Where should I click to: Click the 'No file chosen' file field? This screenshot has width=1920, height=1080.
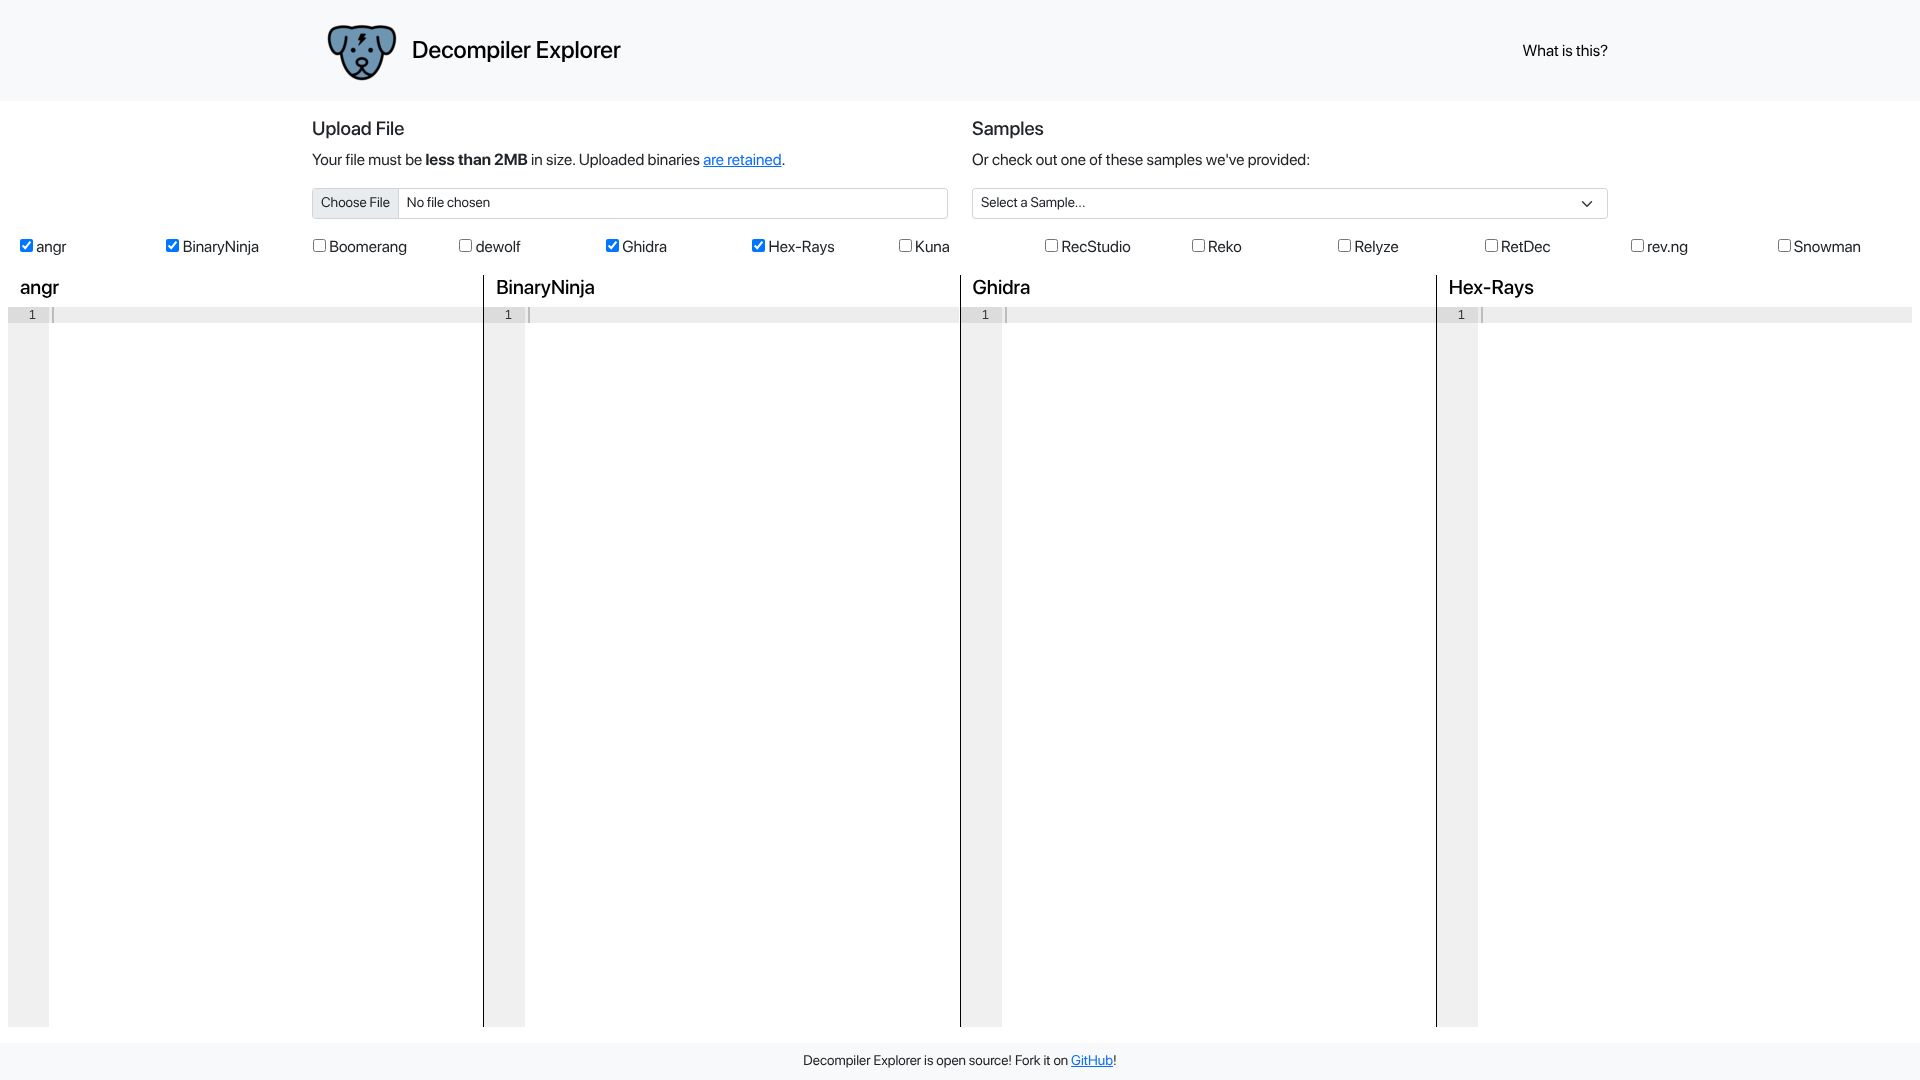tap(630, 203)
